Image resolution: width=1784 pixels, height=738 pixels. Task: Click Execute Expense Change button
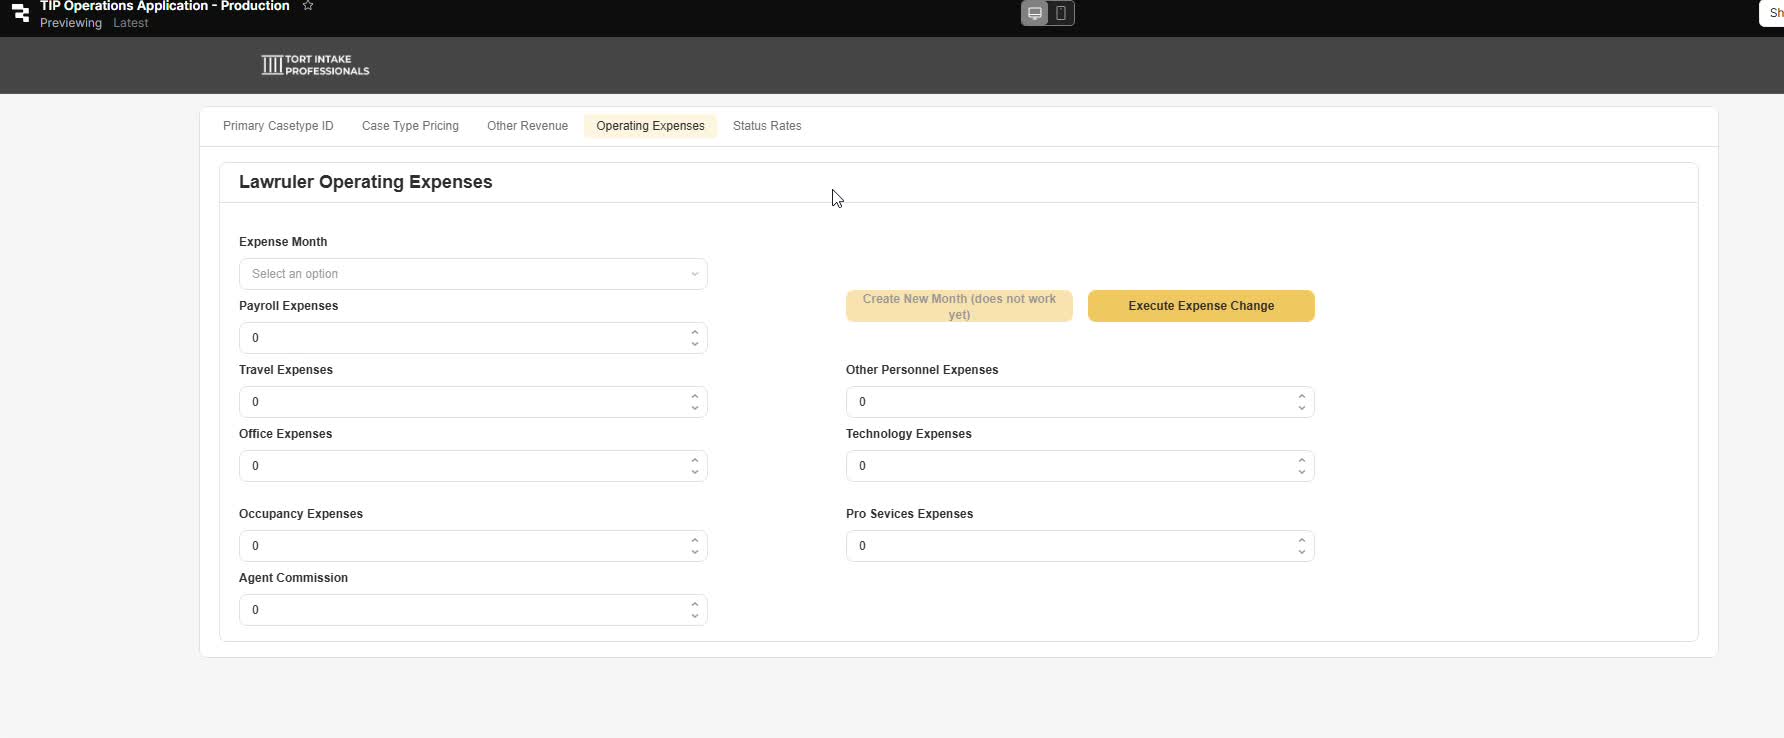(1201, 306)
